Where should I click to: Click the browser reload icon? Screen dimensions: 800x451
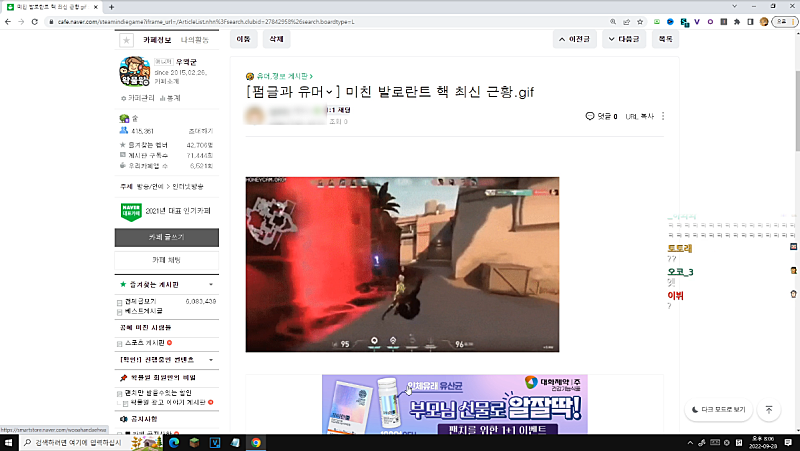pyautogui.click(x=35, y=22)
